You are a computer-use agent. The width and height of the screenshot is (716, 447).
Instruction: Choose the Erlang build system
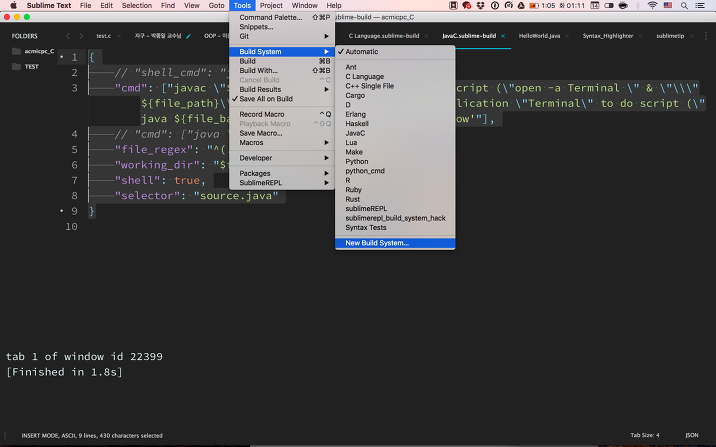395,114
